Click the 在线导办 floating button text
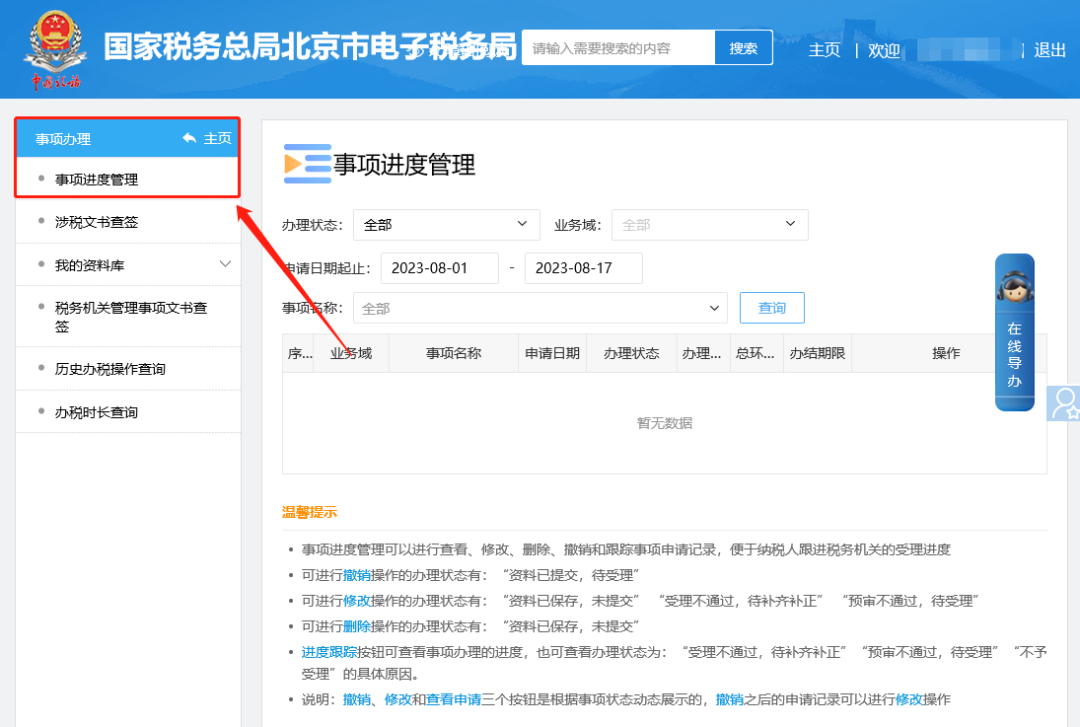 pos(1014,355)
